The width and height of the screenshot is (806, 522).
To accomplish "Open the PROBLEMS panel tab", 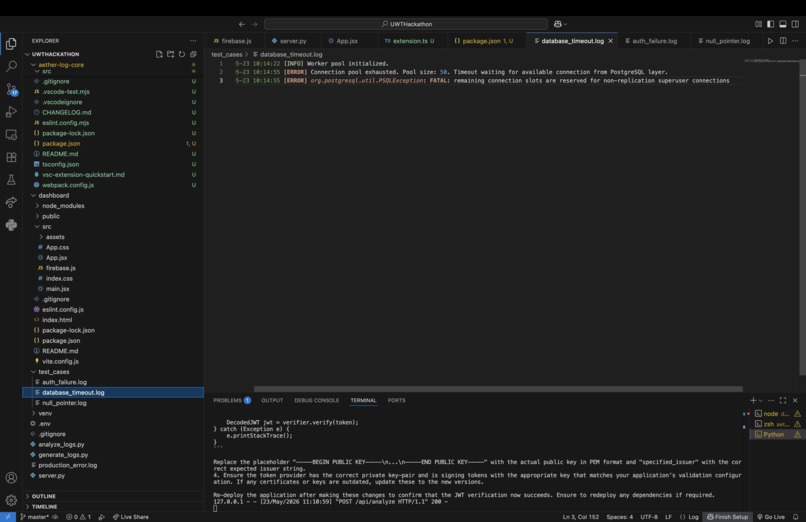I will 232,400.
